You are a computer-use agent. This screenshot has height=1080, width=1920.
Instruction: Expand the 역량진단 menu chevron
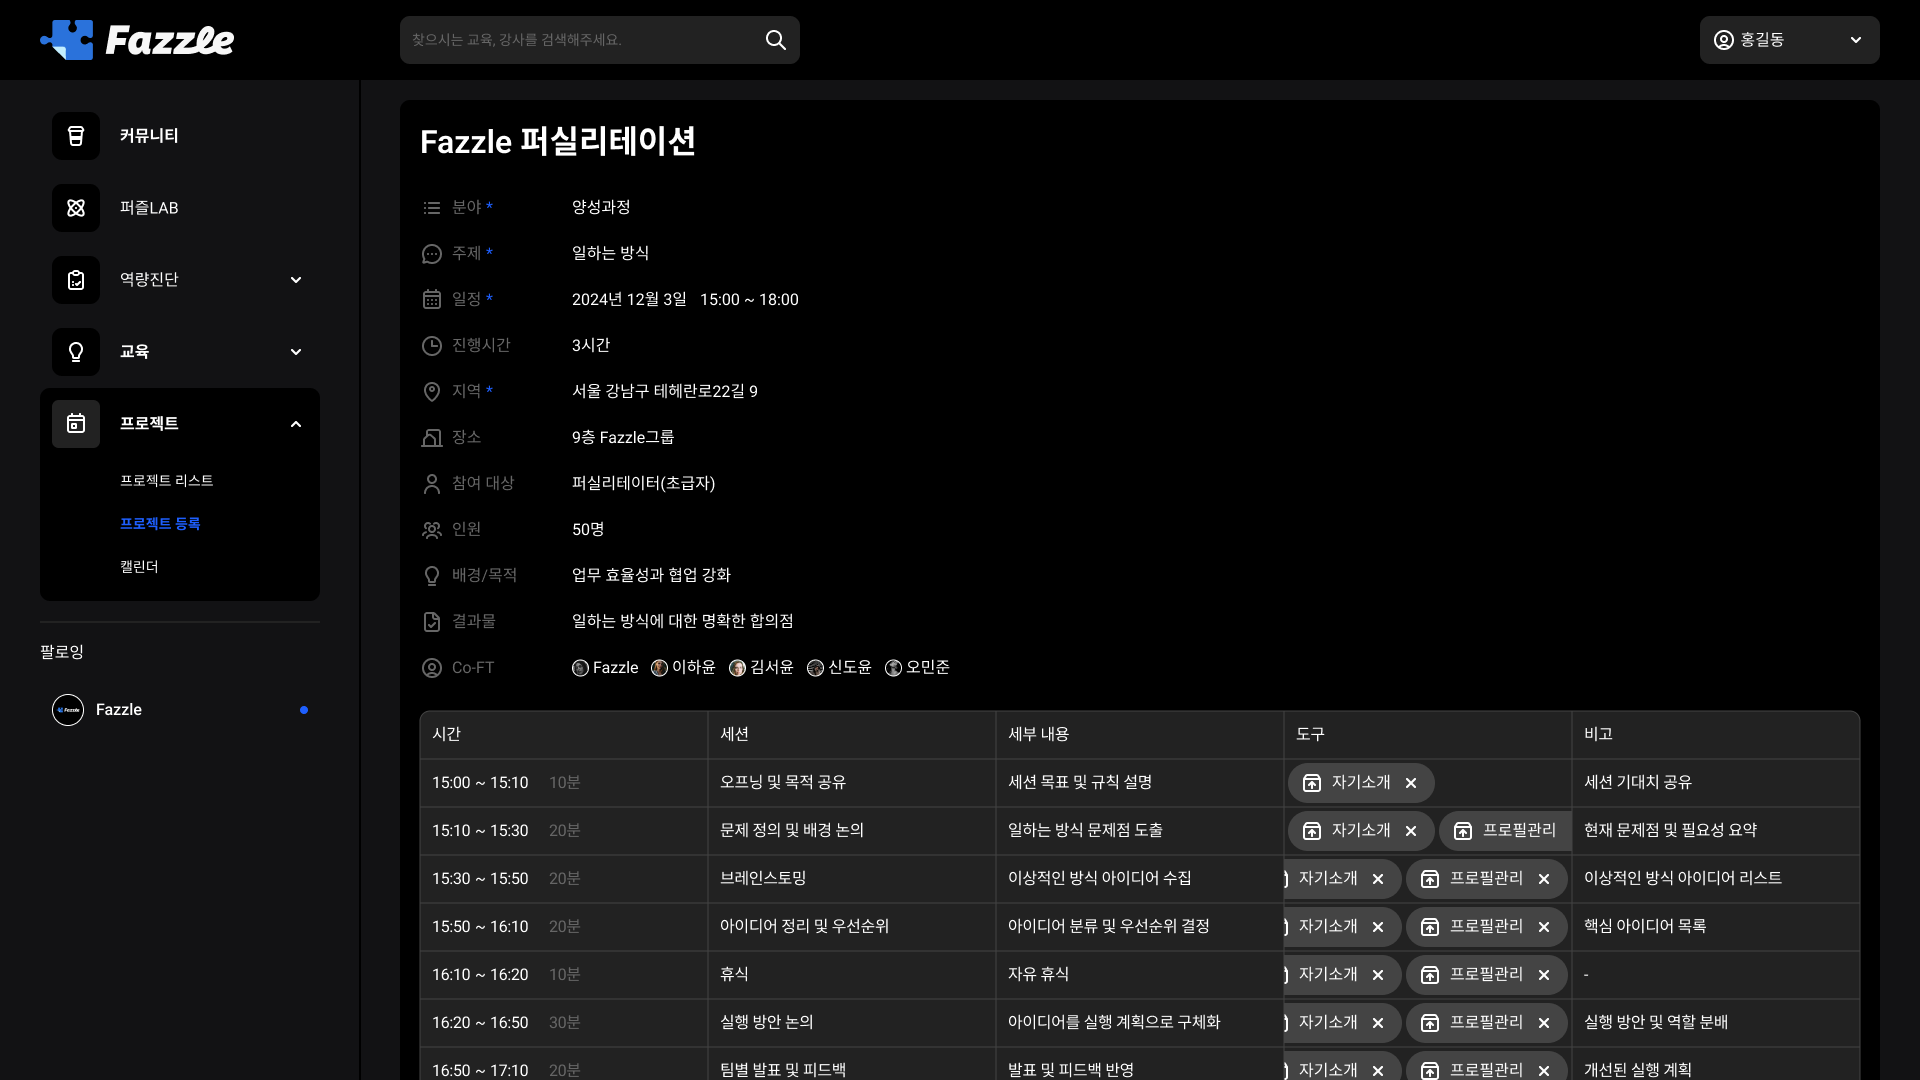tap(296, 280)
